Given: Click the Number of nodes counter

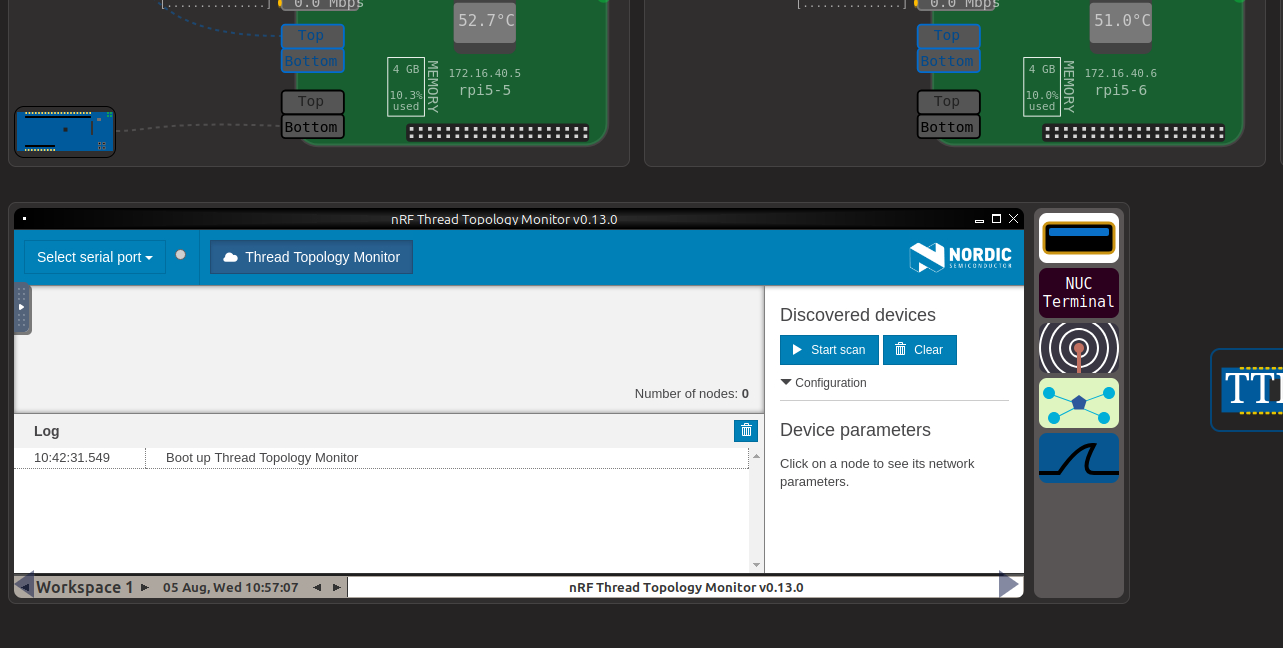Looking at the screenshot, I should [x=692, y=394].
